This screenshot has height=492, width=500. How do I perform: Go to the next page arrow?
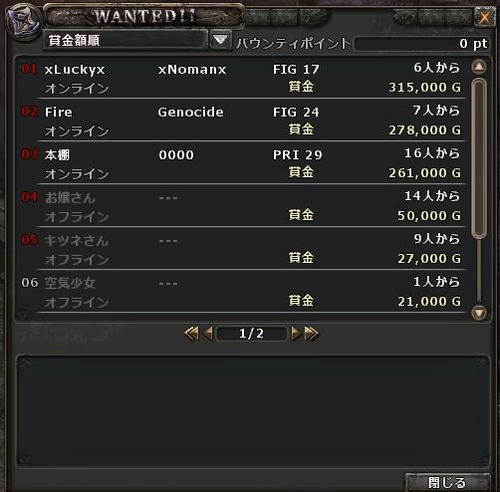(296, 333)
